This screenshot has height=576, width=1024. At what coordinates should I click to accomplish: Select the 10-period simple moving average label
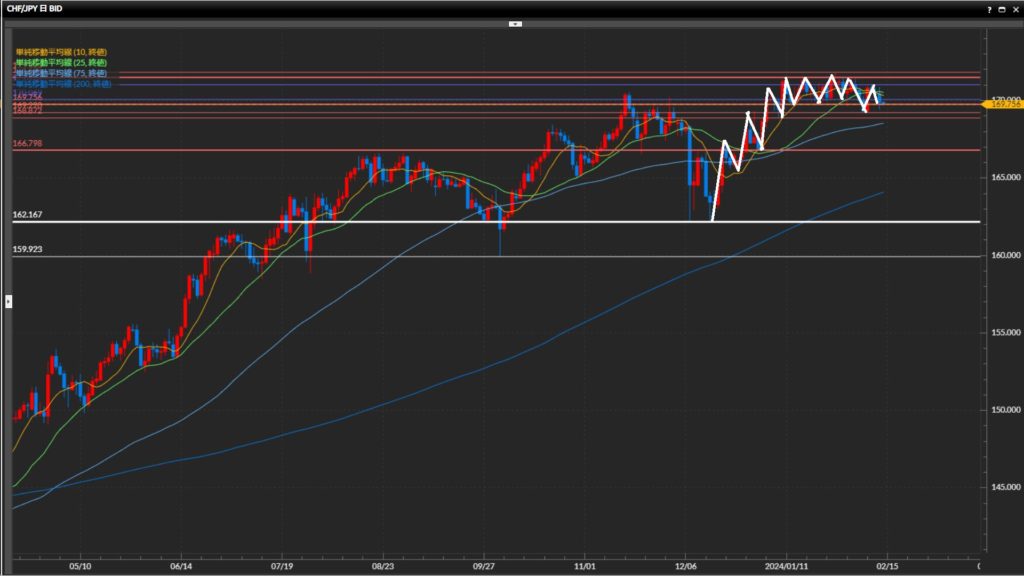[62, 51]
